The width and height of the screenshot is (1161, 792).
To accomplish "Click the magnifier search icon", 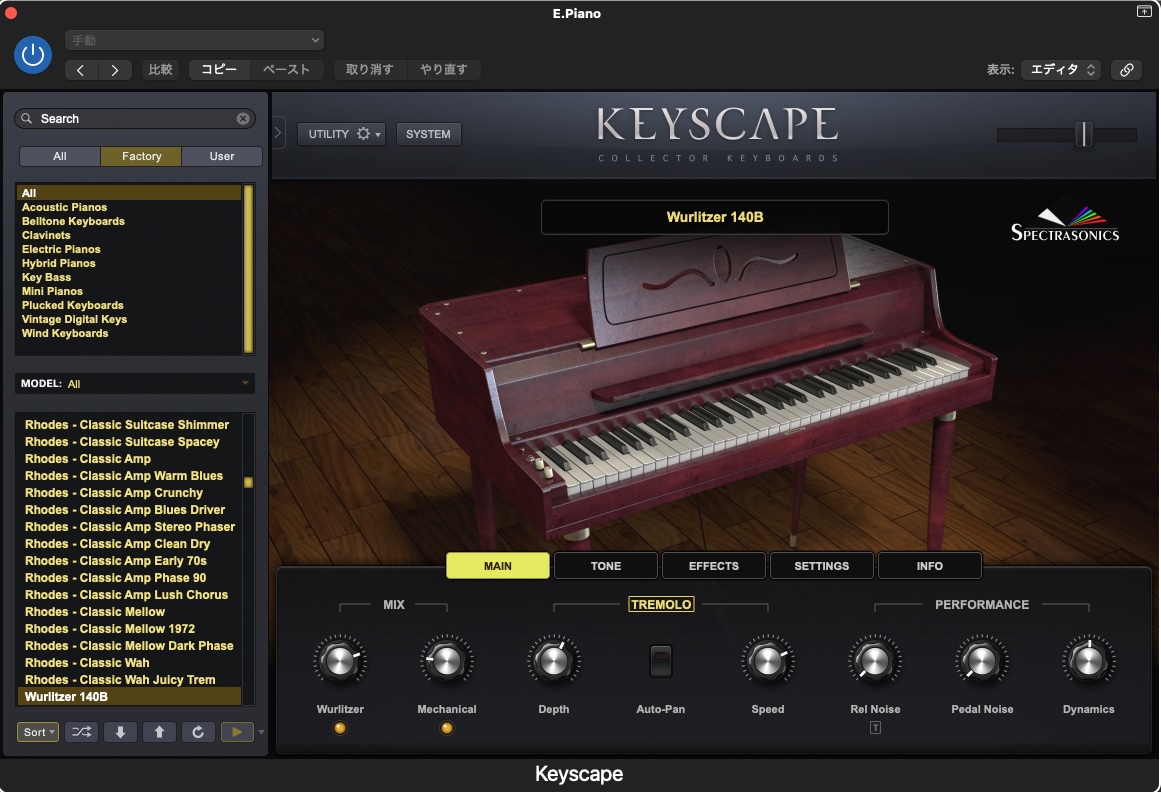I will 27,118.
